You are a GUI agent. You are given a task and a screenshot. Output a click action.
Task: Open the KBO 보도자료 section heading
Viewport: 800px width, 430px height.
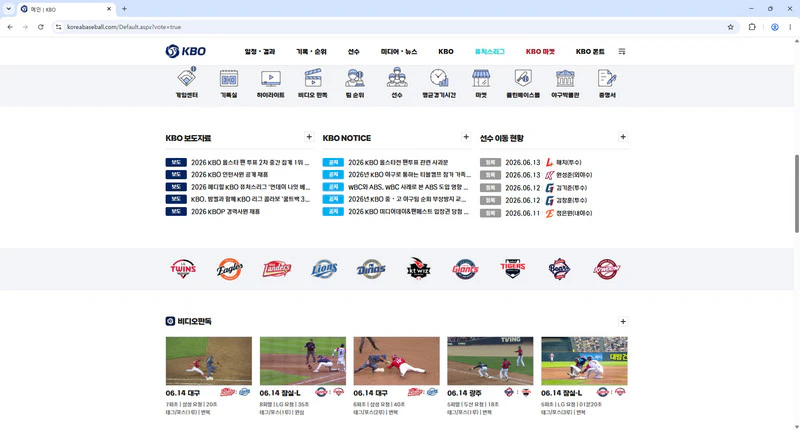(188, 138)
